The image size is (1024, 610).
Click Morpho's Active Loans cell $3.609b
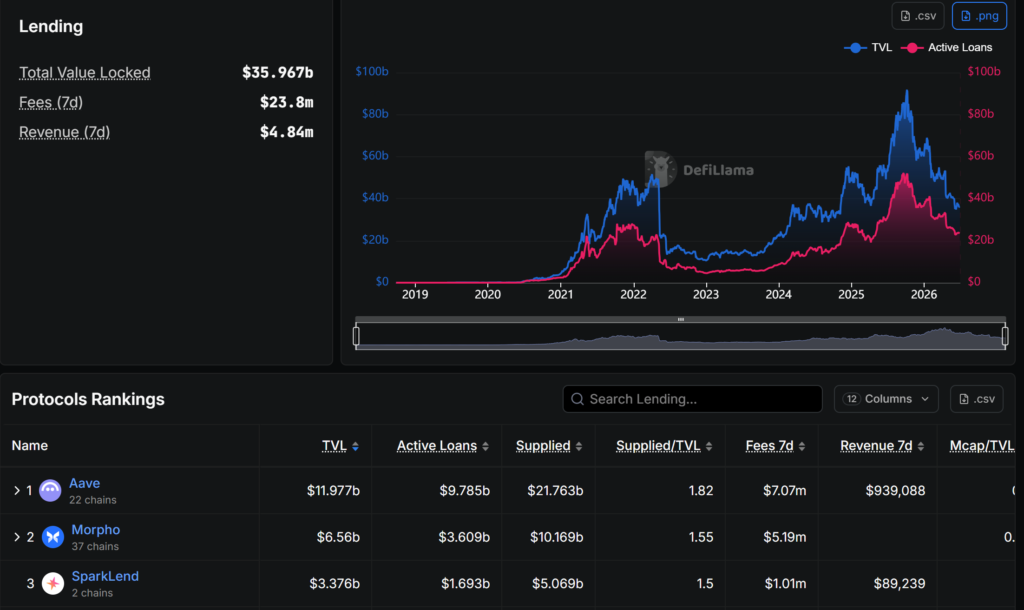click(464, 537)
